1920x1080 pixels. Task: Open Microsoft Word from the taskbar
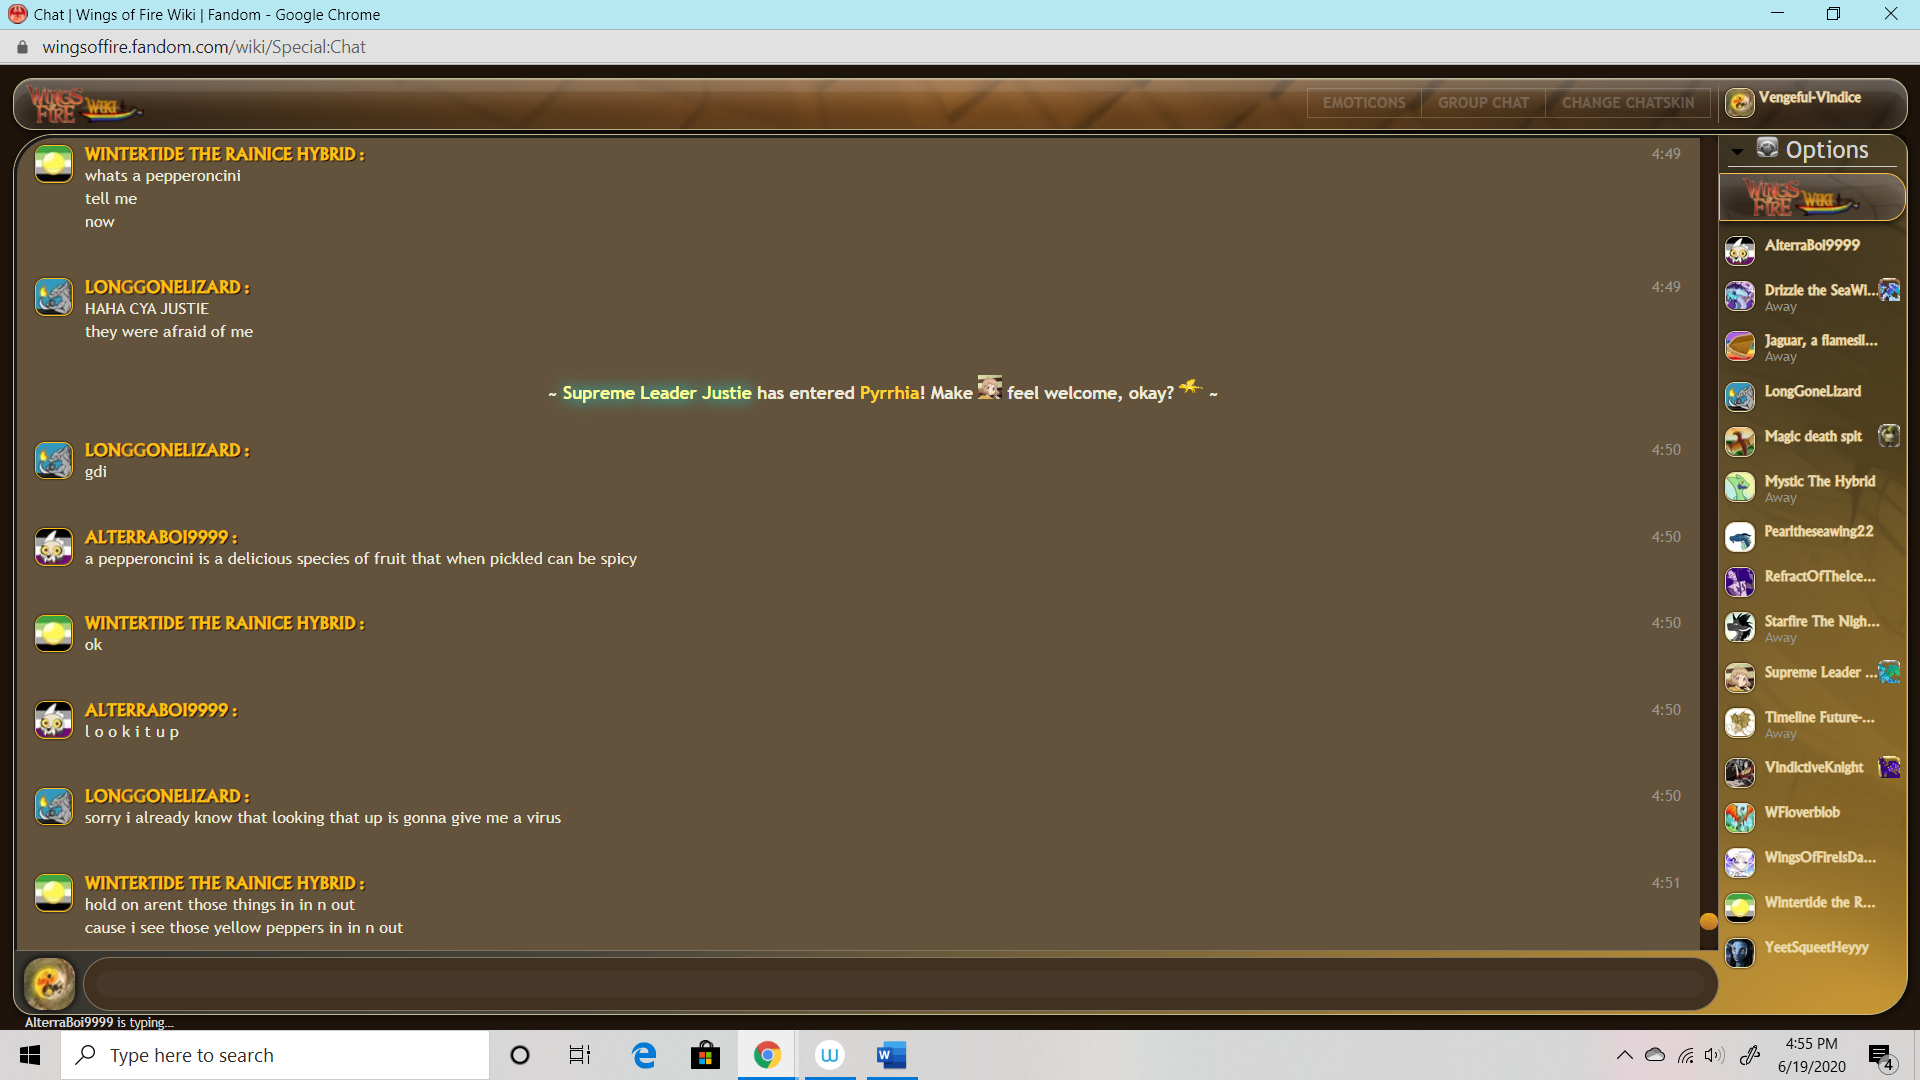click(890, 1055)
